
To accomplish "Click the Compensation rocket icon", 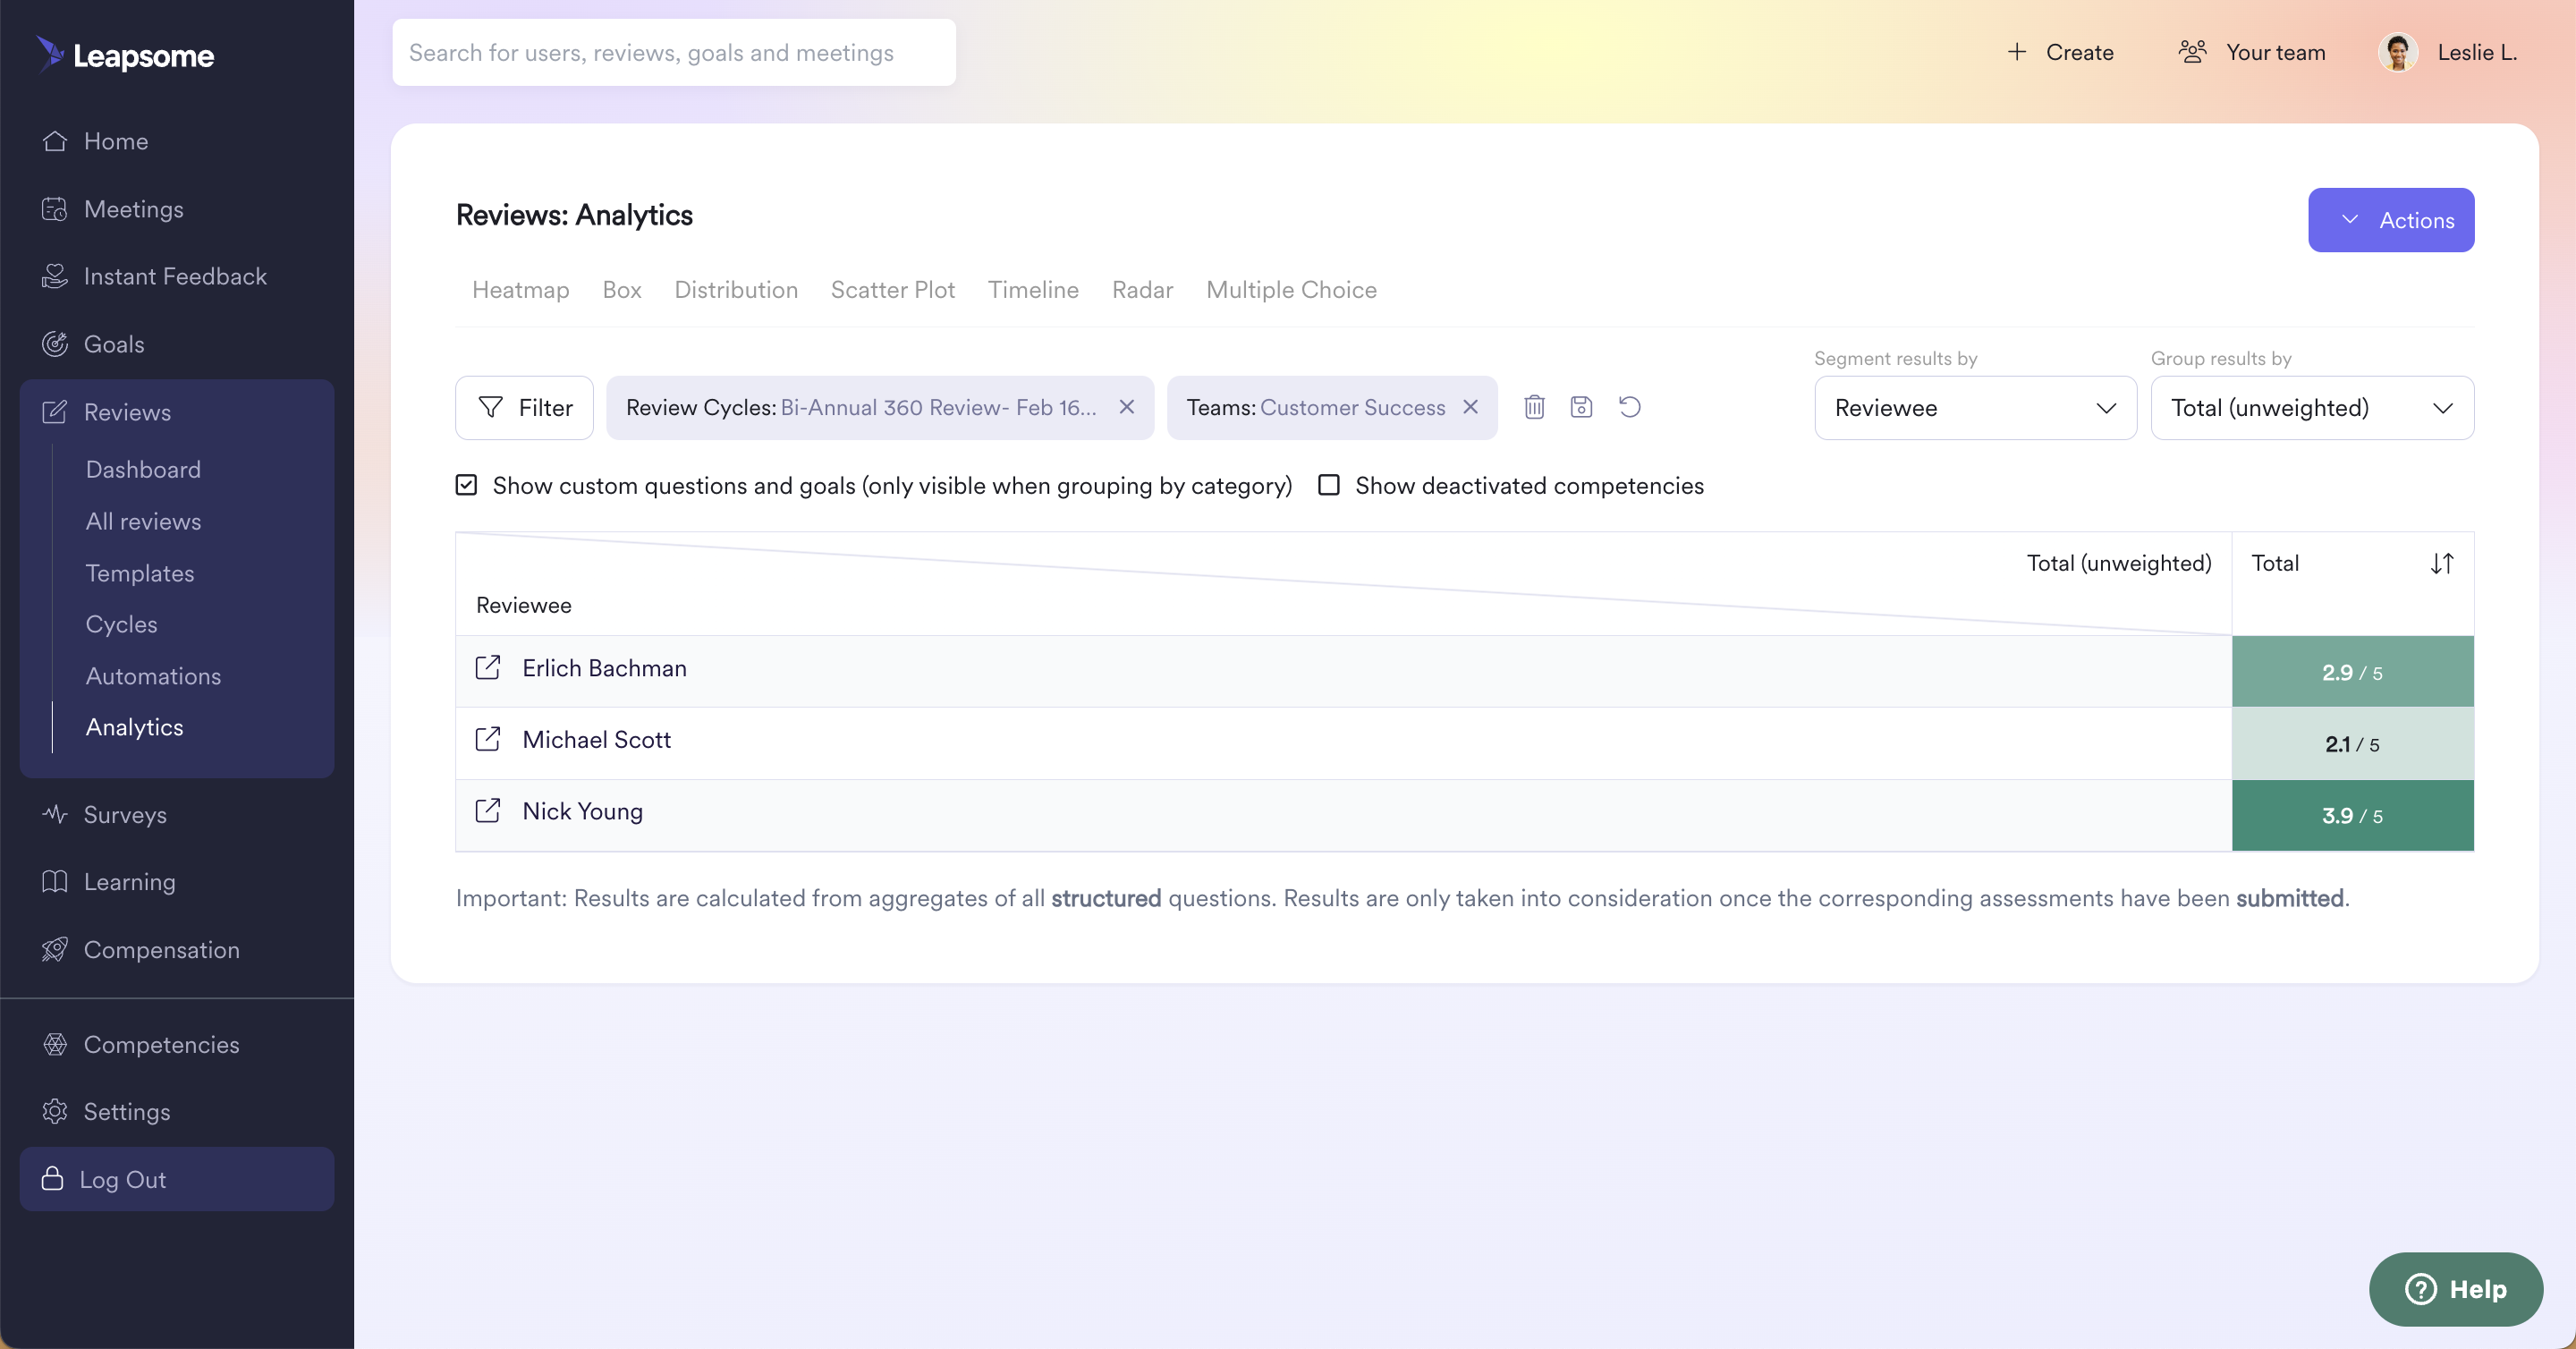I will coord(55,949).
